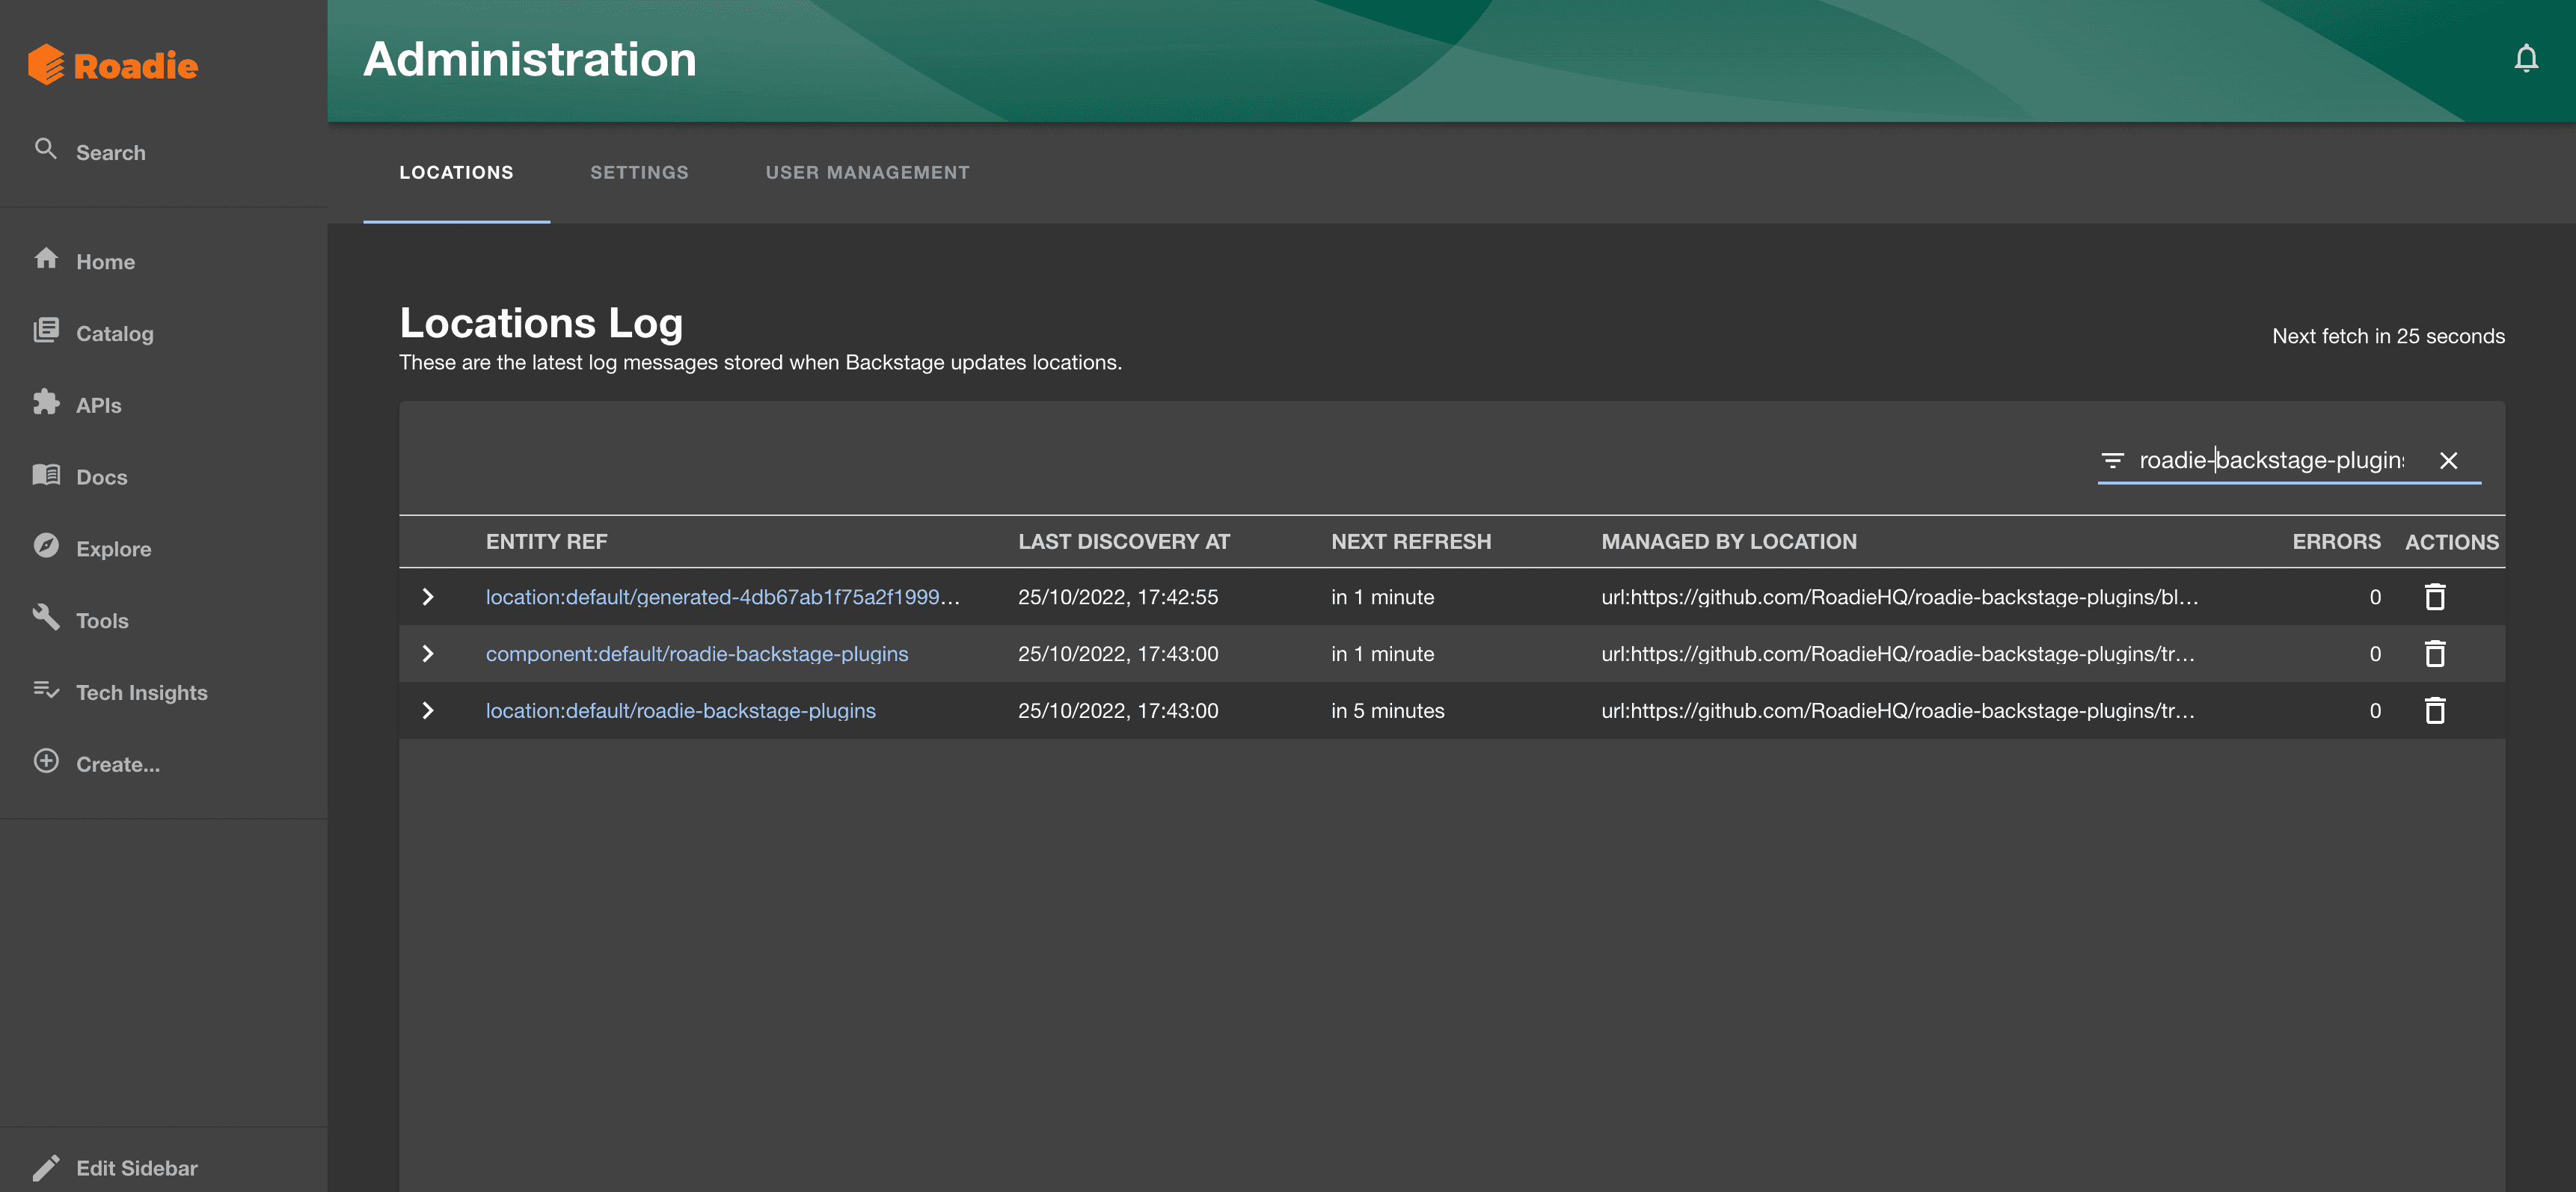Click 'Next fetch in 25 seconds' text
Image resolution: width=2576 pixels, height=1192 pixels.
point(2388,336)
